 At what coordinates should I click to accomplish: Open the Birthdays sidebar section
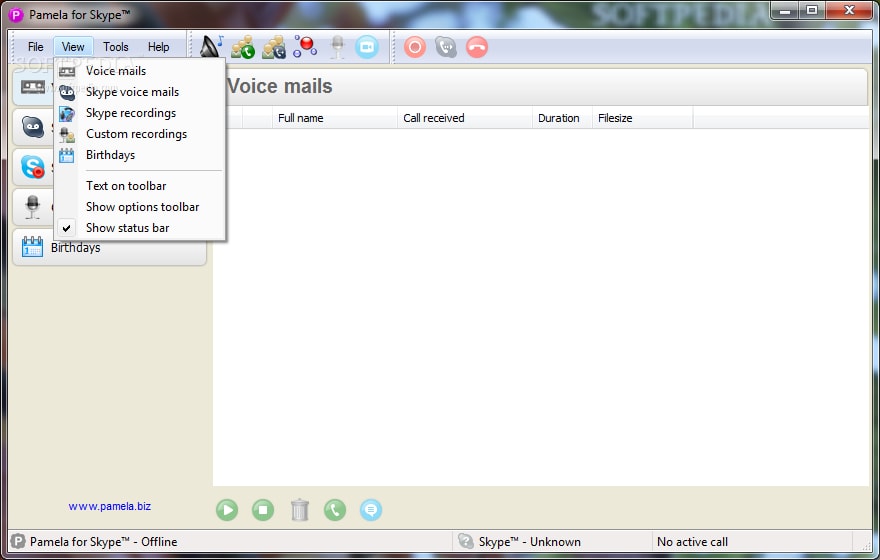[109, 247]
